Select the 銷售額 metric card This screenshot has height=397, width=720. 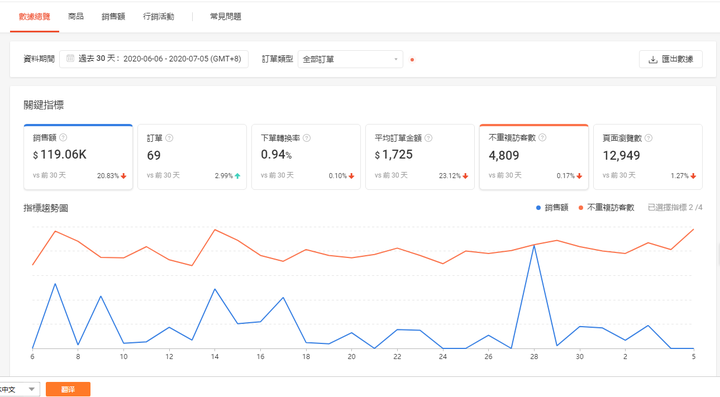pyautogui.click(x=78, y=157)
